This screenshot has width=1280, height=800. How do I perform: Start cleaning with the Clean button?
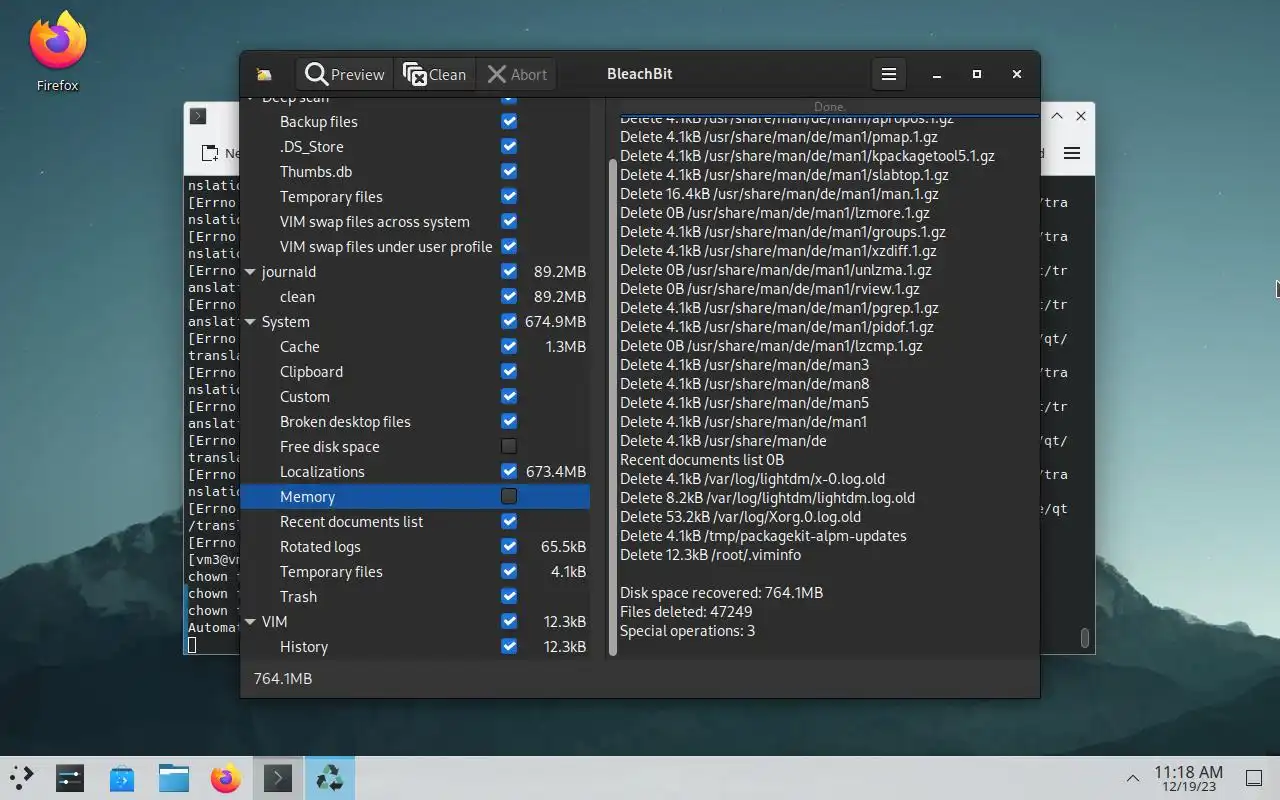tap(434, 74)
